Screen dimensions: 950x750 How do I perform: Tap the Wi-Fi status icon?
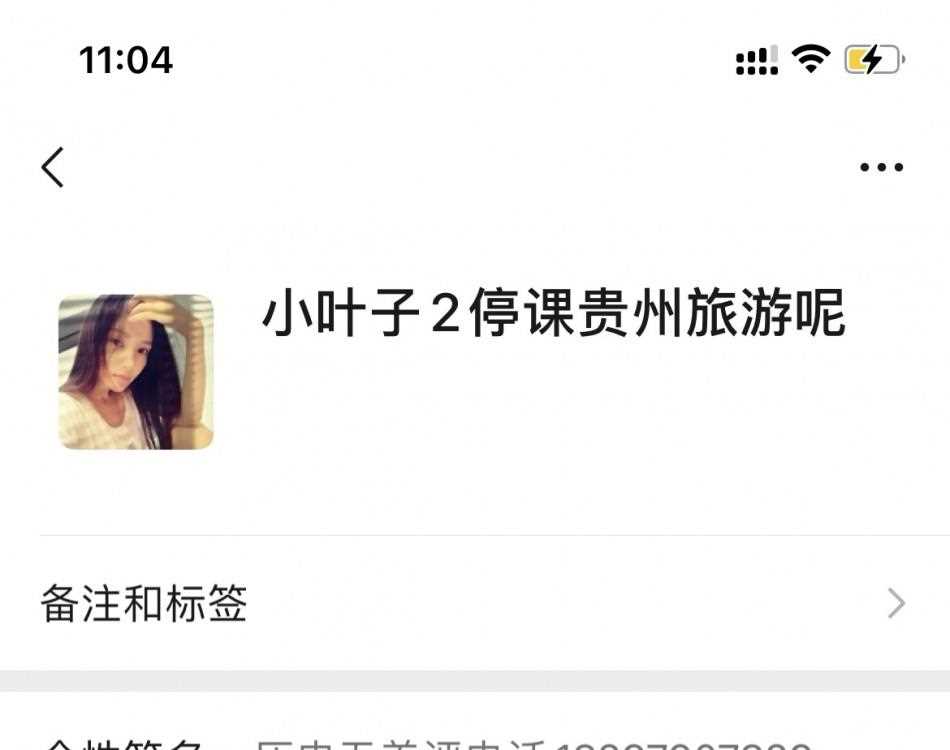[x=811, y=59]
